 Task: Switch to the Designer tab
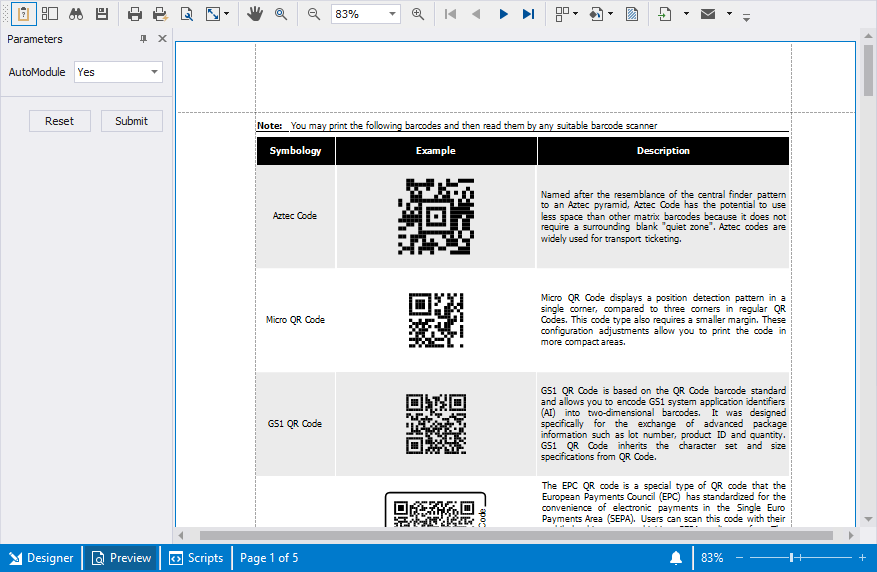(x=41, y=558)
